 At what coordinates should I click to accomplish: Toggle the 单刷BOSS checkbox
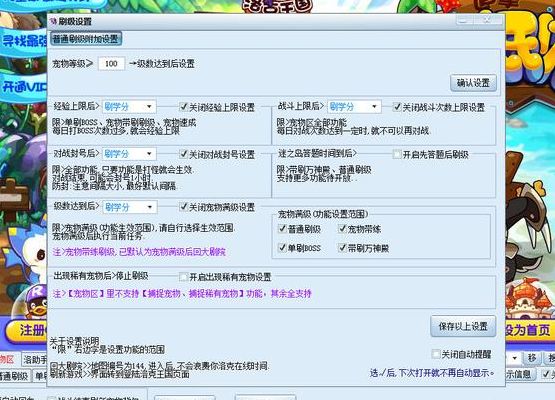282,247
